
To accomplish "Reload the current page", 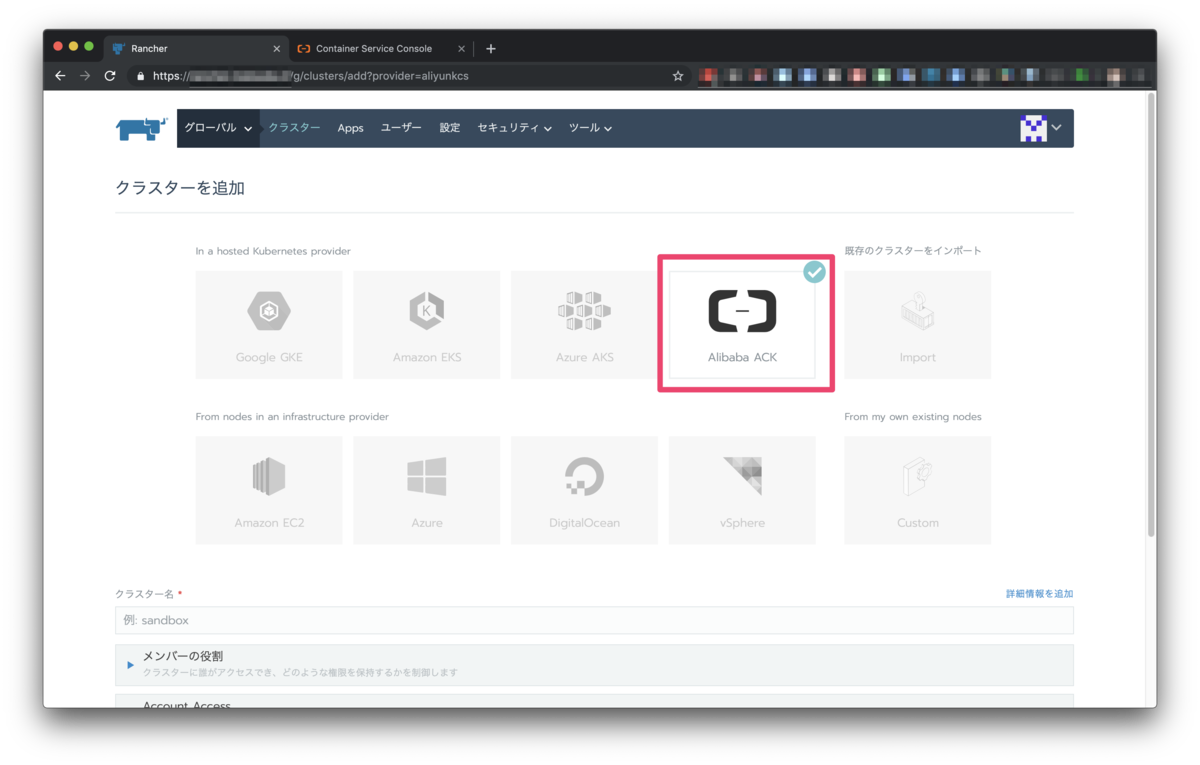I will point(110,76).
